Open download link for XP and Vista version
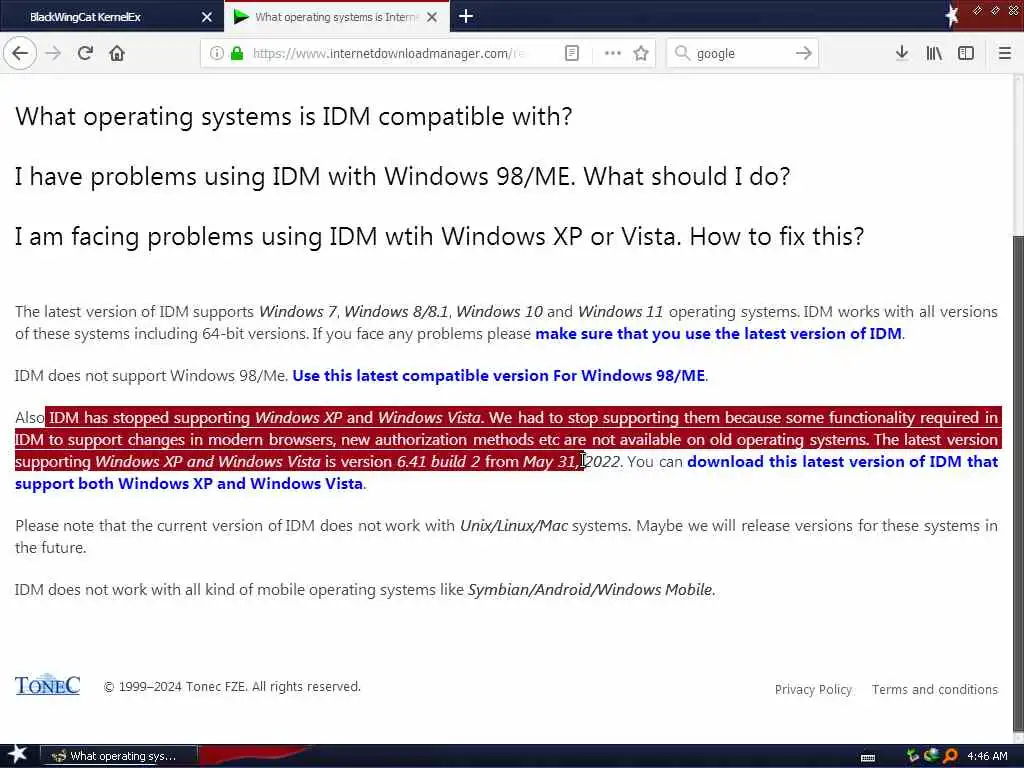 click(506, 473)
